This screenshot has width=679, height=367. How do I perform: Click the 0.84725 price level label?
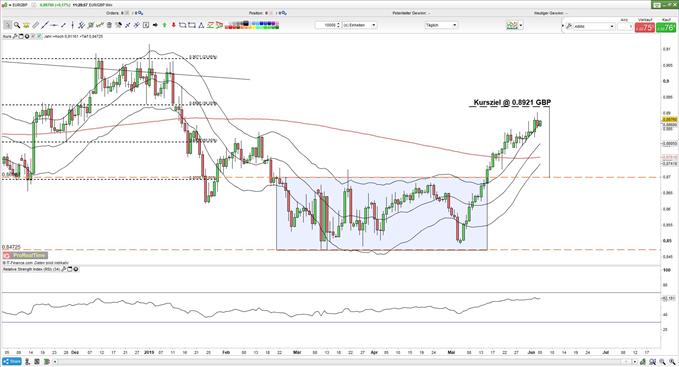point(11,247)
